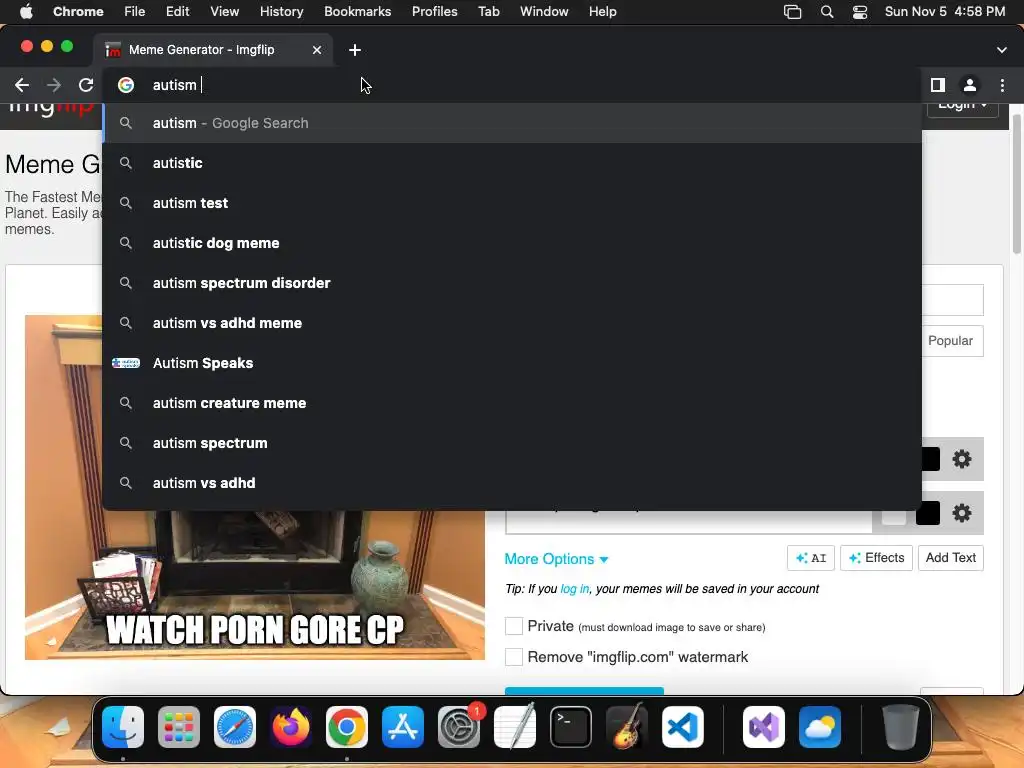Open the Profiles menu
1024x768 pixels.
[434, 12]
